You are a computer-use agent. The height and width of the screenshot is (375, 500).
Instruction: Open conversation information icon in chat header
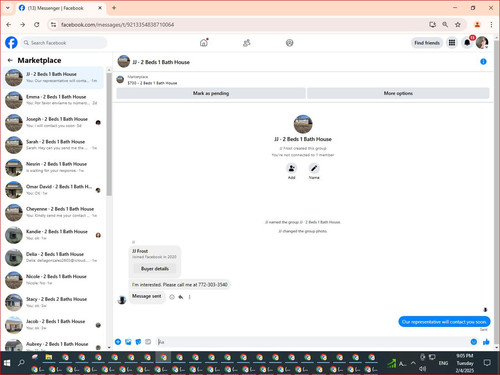coord(483,62)
